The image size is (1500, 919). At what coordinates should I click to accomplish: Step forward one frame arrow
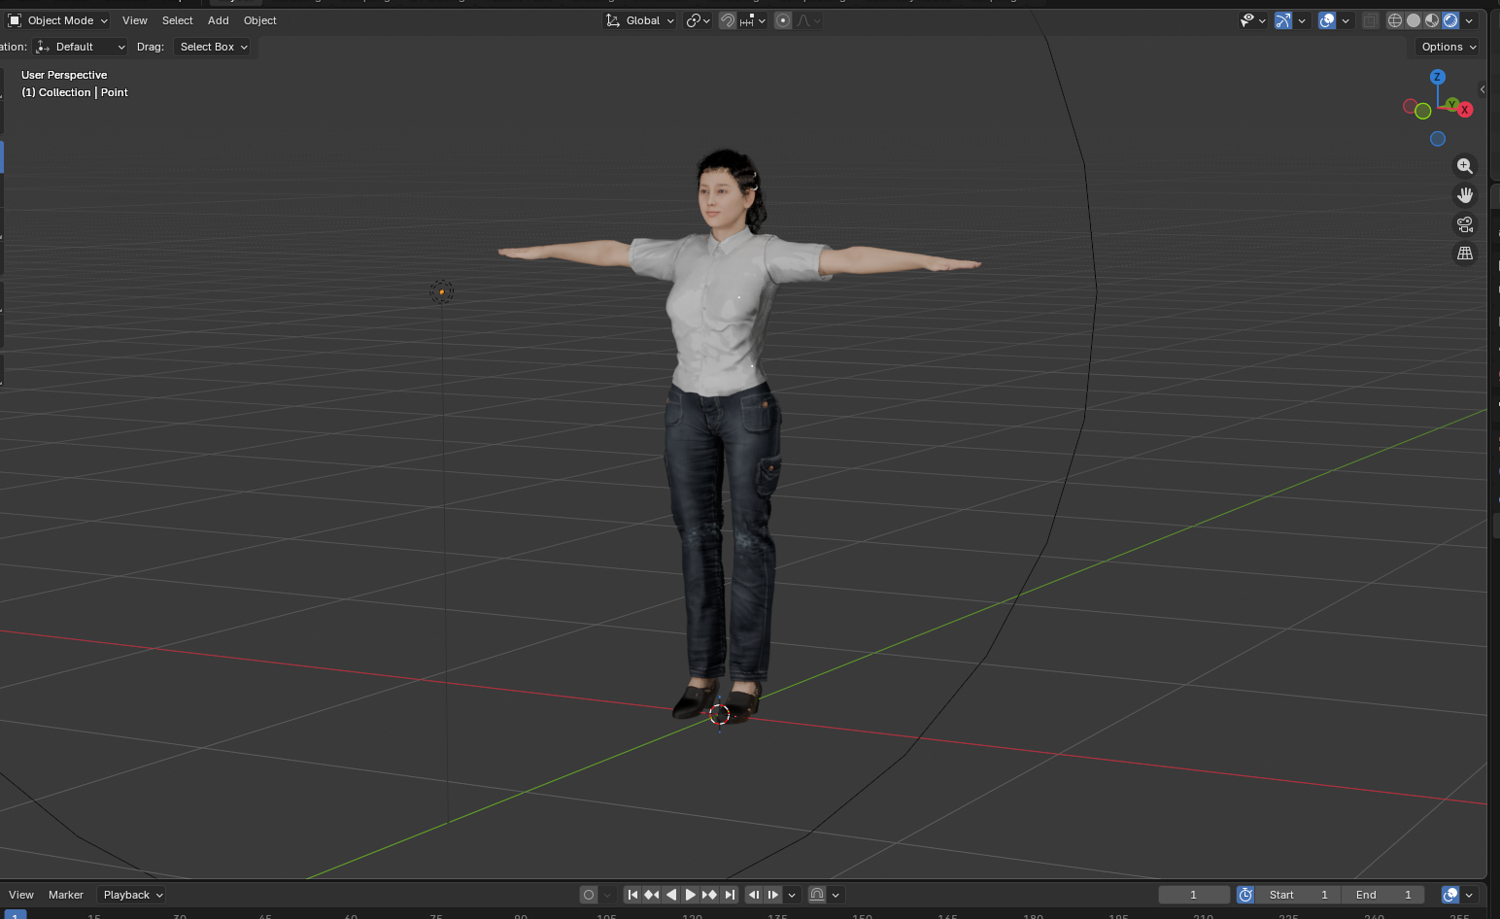coord(773,895)
